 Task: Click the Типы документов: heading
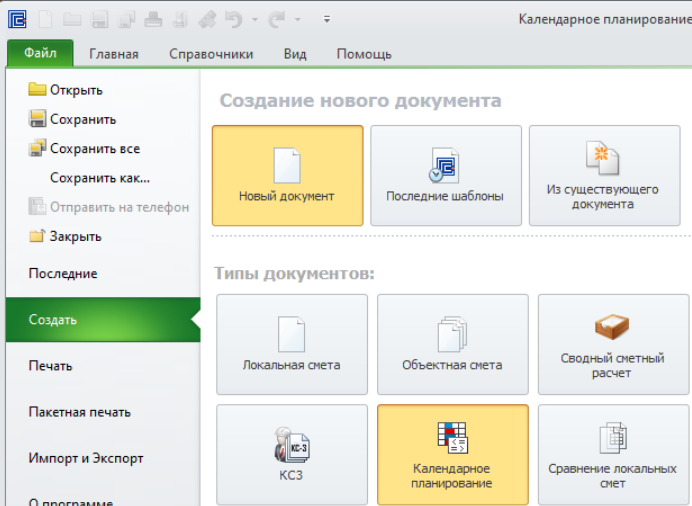294,274
